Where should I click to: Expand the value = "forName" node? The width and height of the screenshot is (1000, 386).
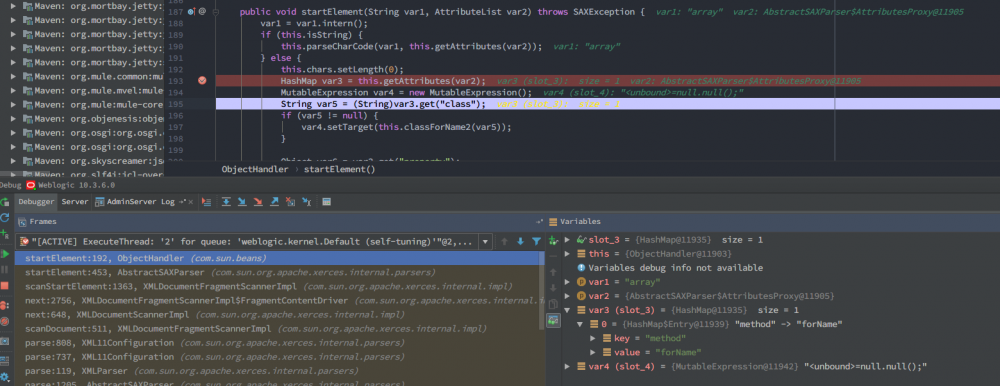point(592,352)
